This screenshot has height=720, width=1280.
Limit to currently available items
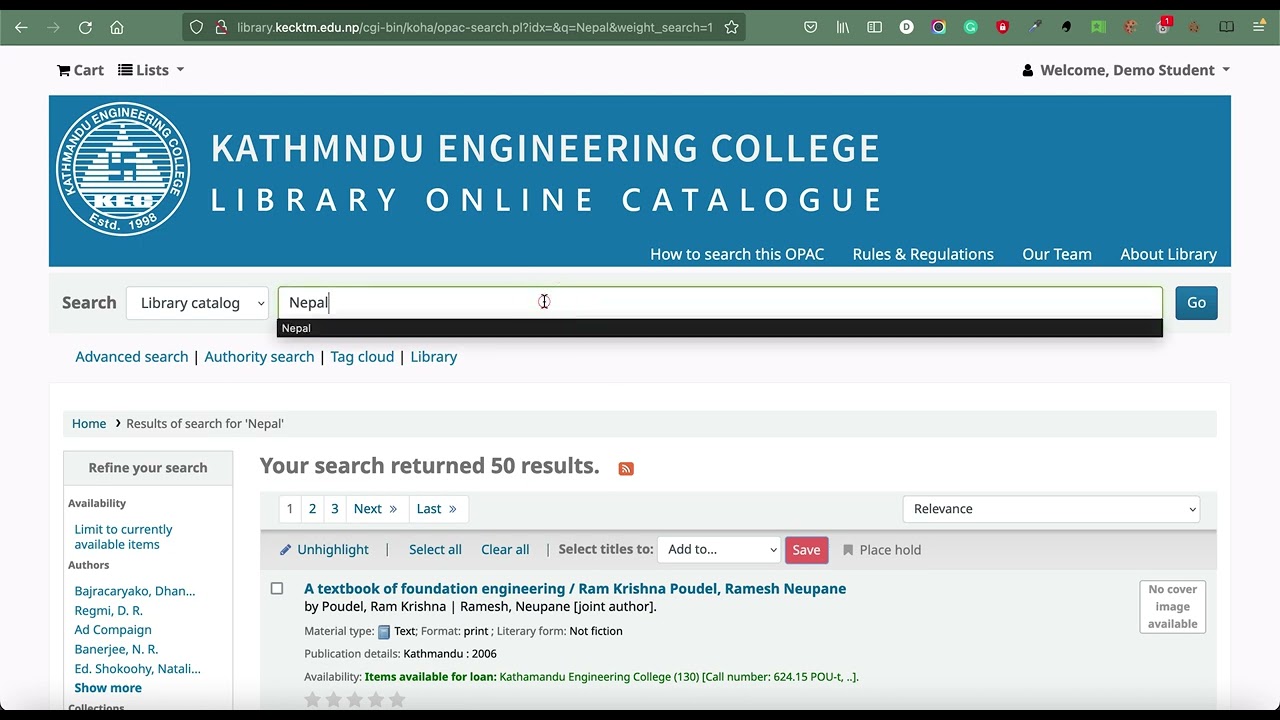point(123,537)
